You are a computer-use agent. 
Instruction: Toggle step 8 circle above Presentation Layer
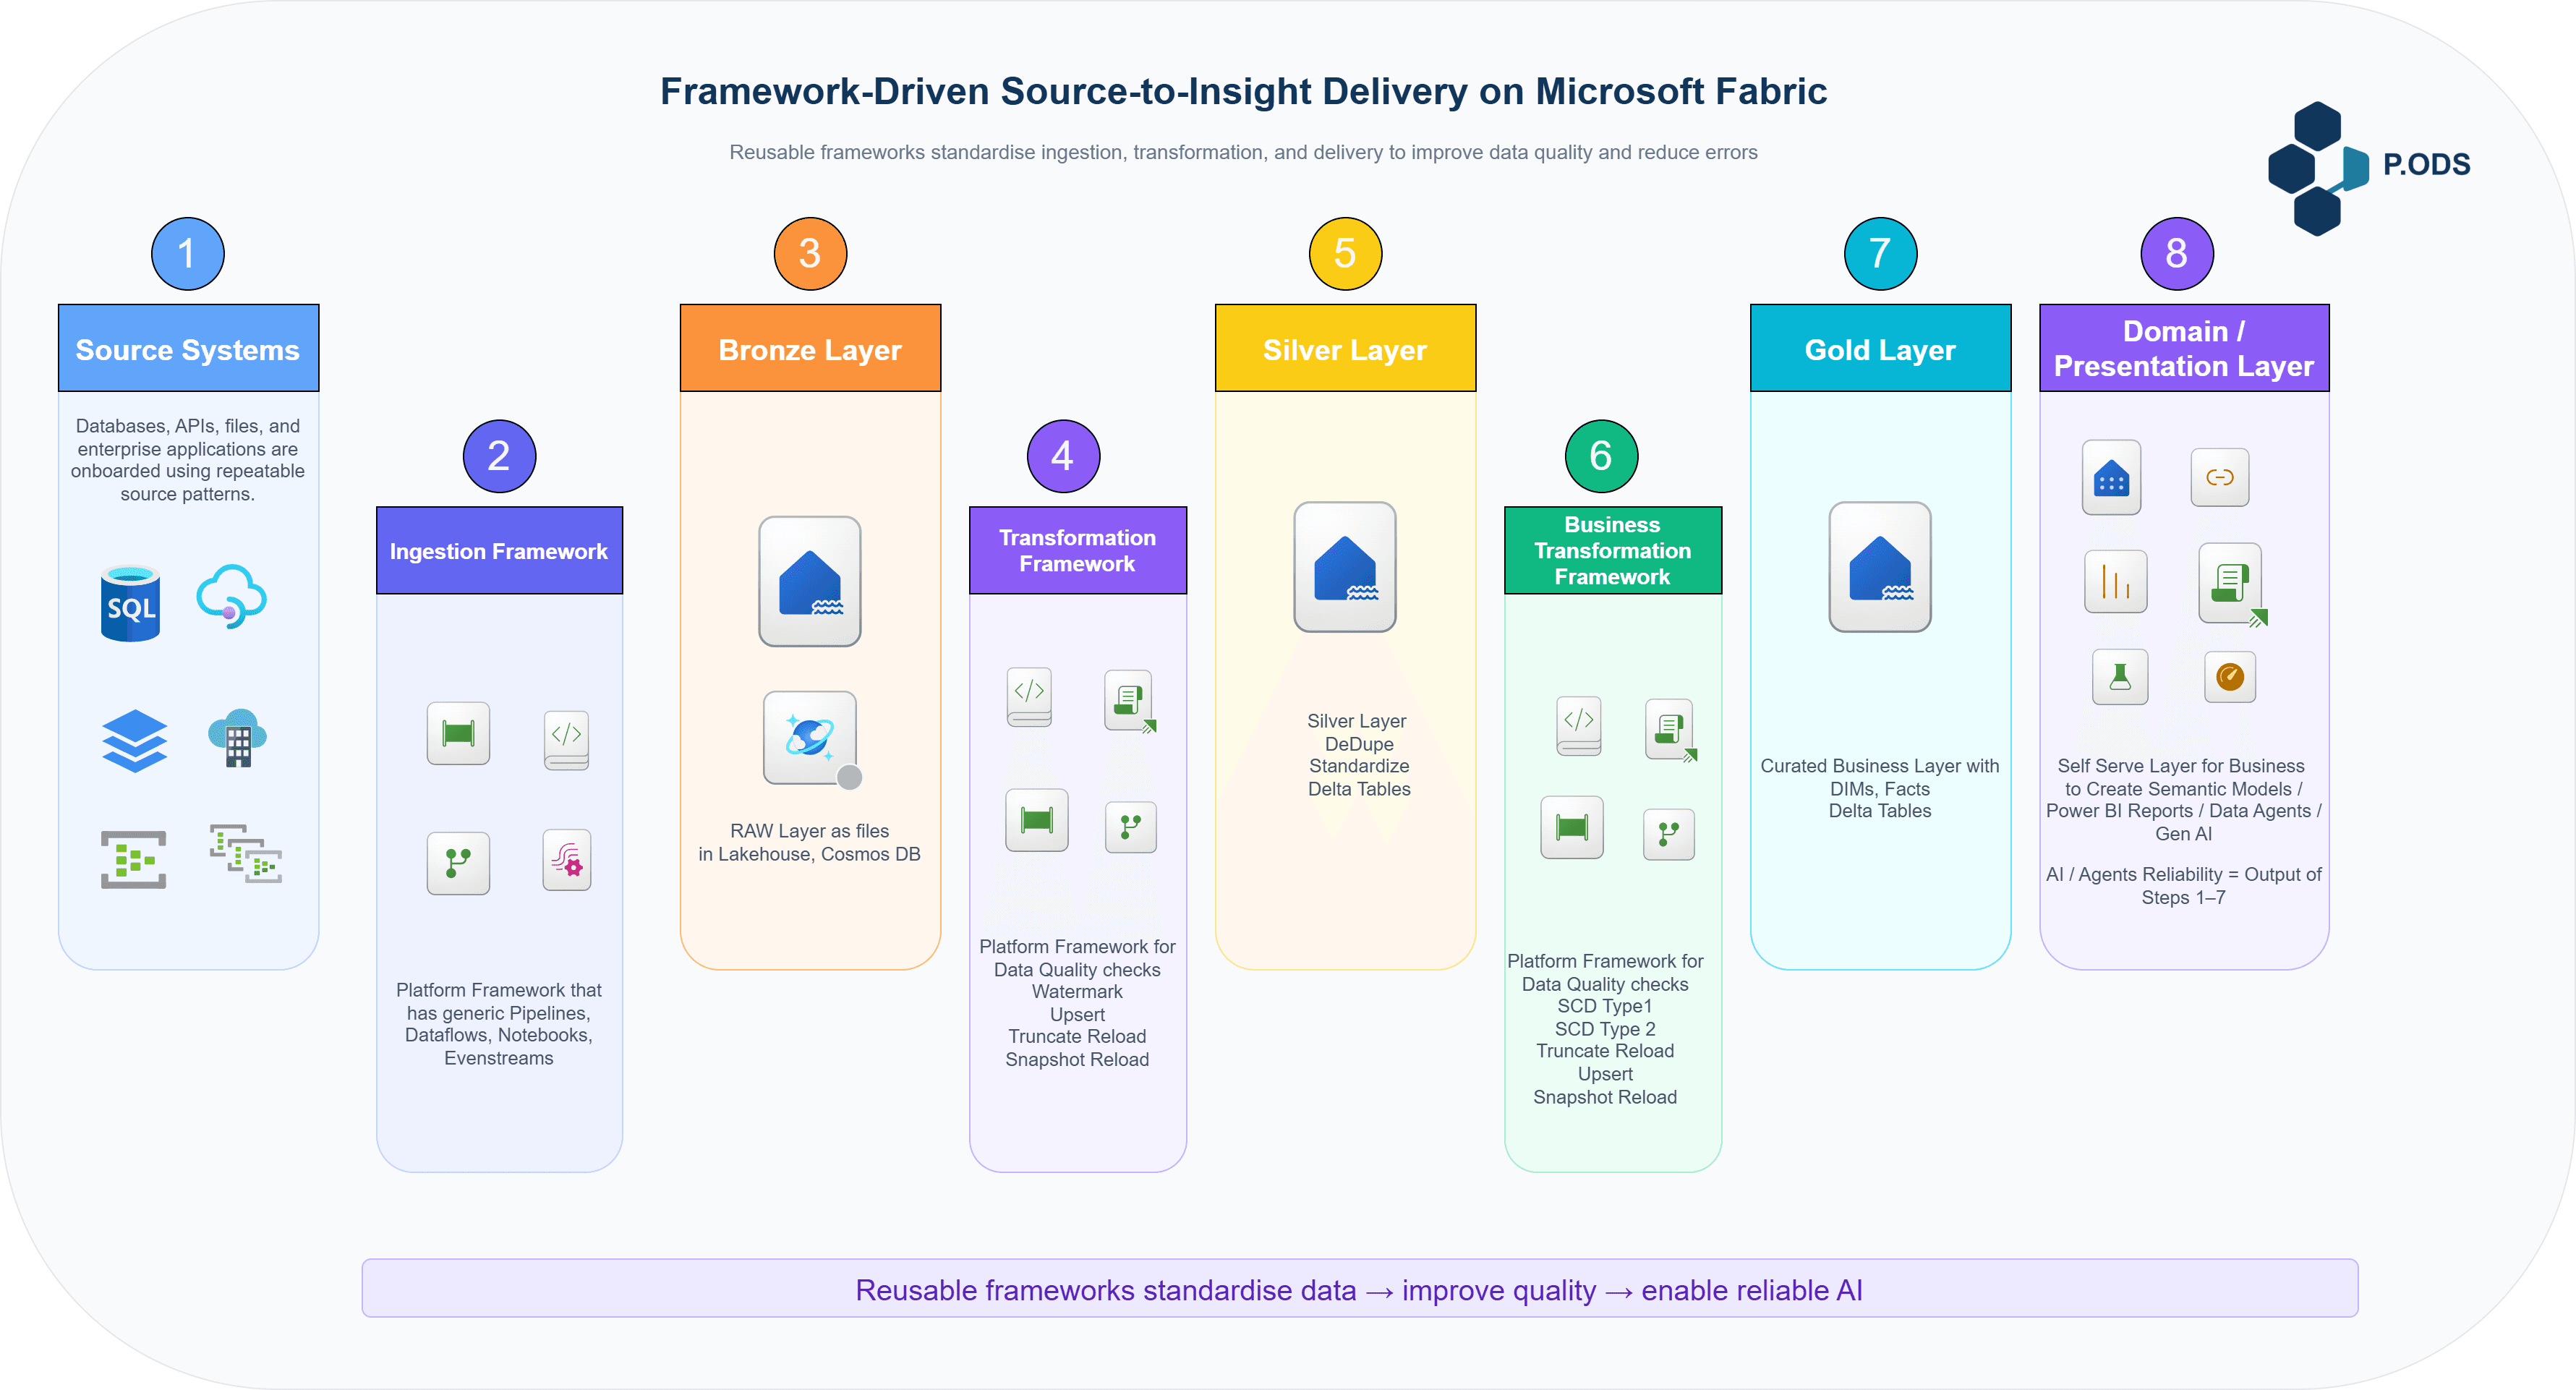click(2176, 253)
